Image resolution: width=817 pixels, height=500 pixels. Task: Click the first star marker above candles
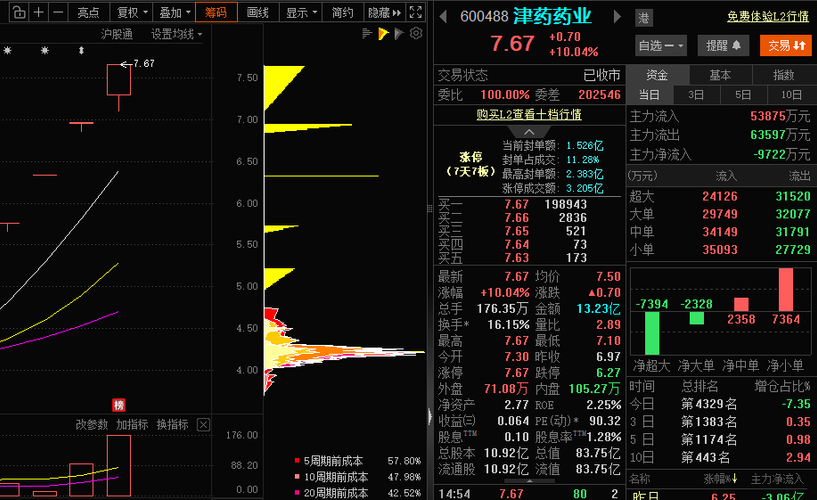tap(7, 51)
